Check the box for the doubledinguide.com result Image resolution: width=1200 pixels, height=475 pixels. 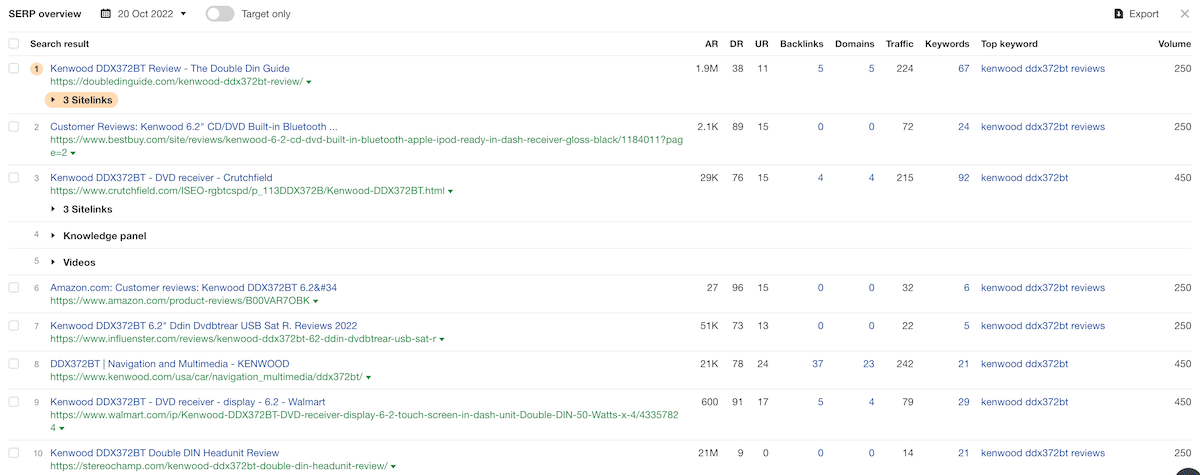click(14, 68)
